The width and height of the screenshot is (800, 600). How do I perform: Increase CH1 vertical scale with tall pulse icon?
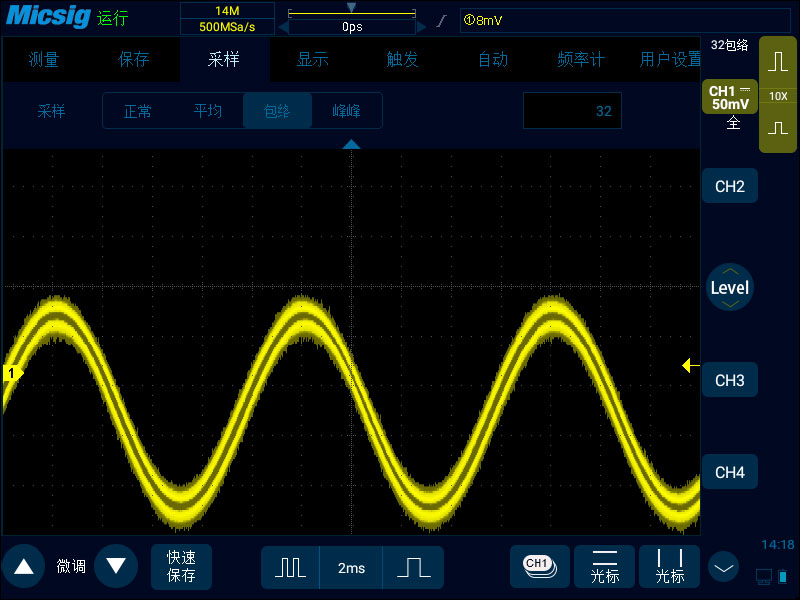(778, 63)
